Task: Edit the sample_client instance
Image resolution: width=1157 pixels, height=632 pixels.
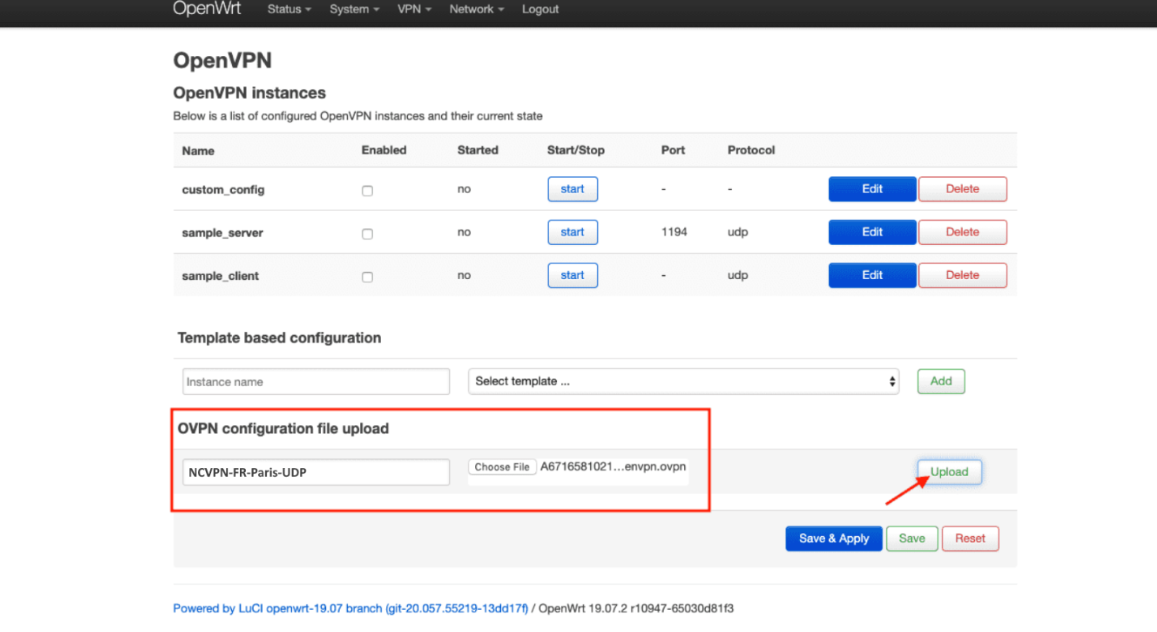Action: tap(871, 275)
